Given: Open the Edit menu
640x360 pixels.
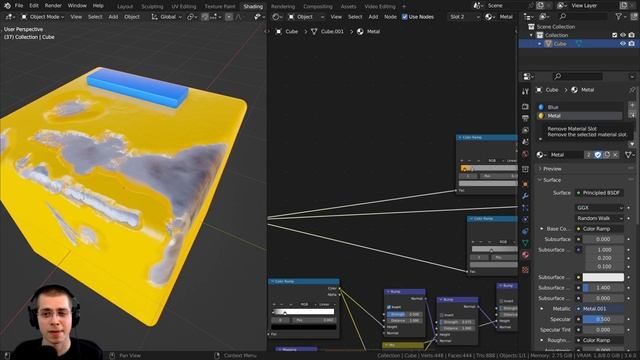Looking at the screenshot, I should tap(34, 6).
